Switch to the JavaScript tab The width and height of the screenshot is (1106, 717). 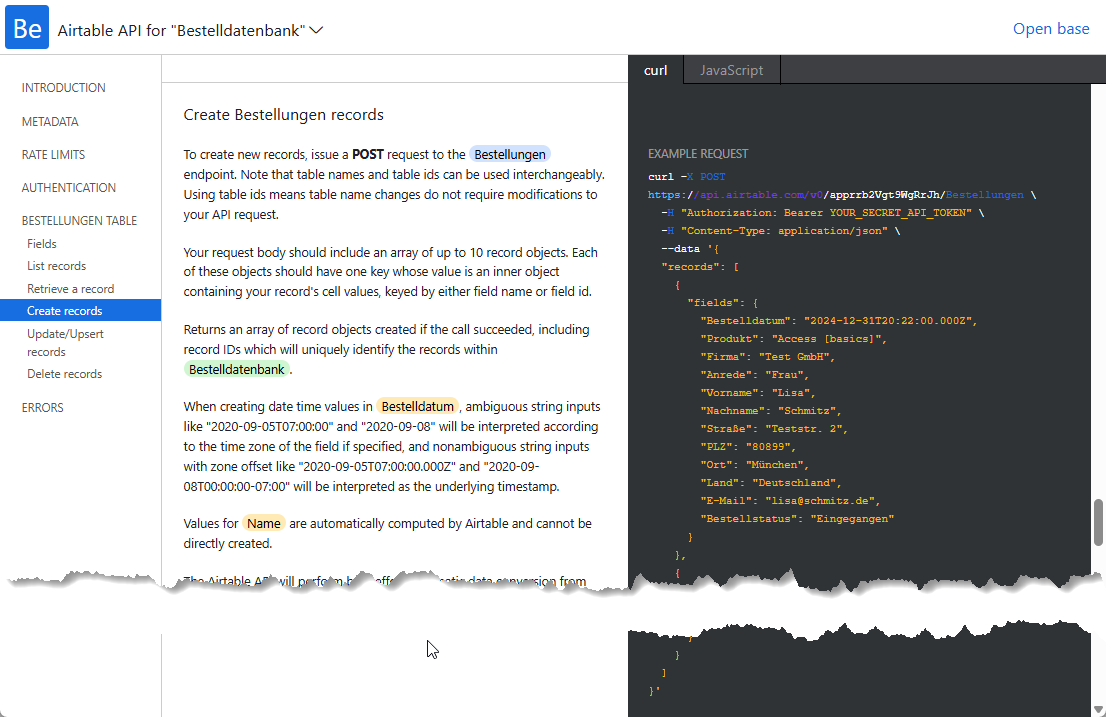coord(731,70)
